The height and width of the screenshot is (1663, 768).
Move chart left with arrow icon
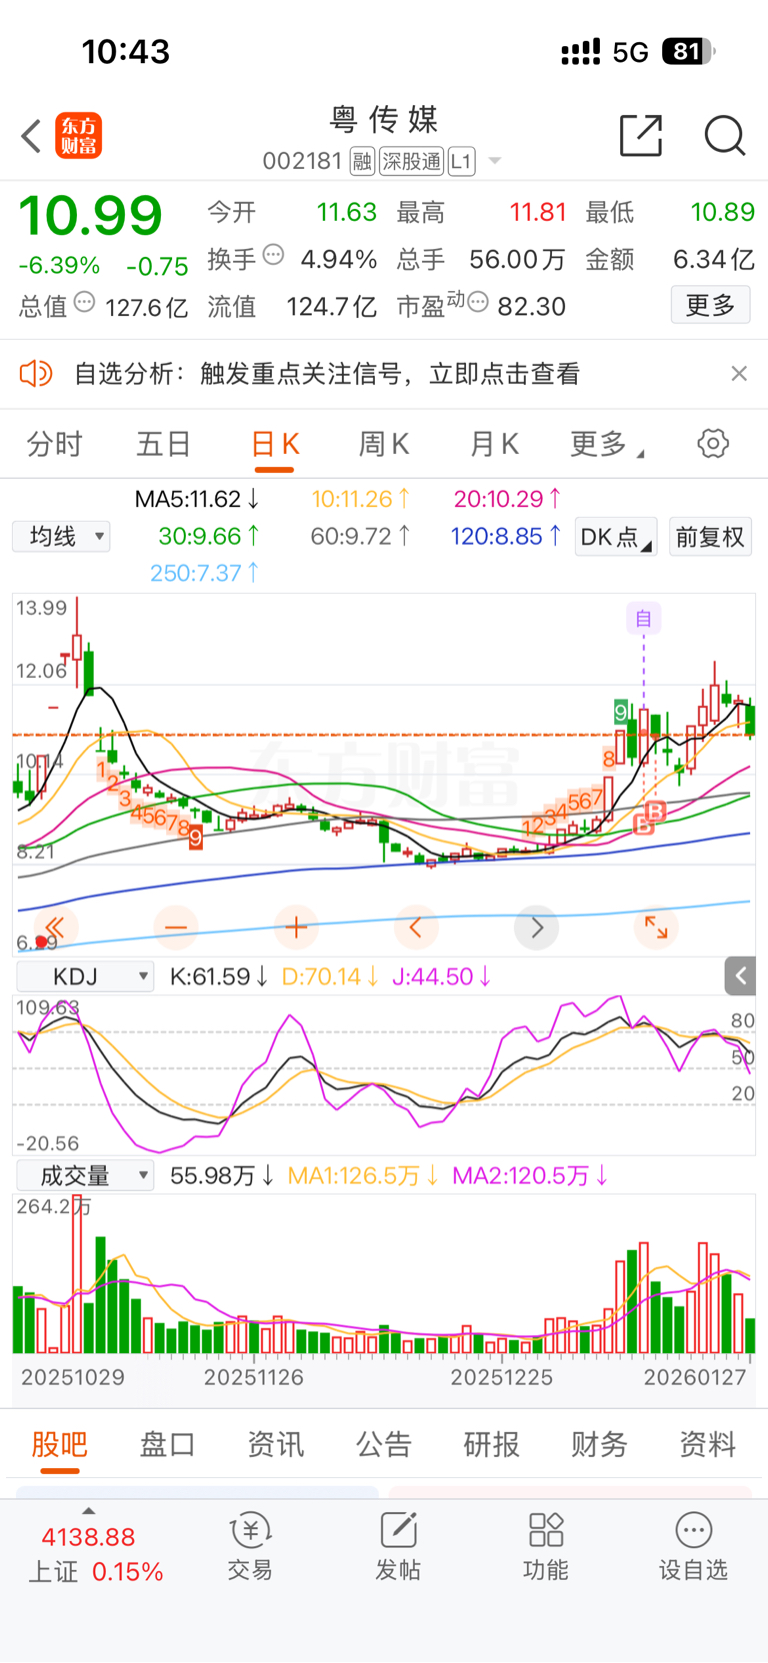tap(416, 927)
